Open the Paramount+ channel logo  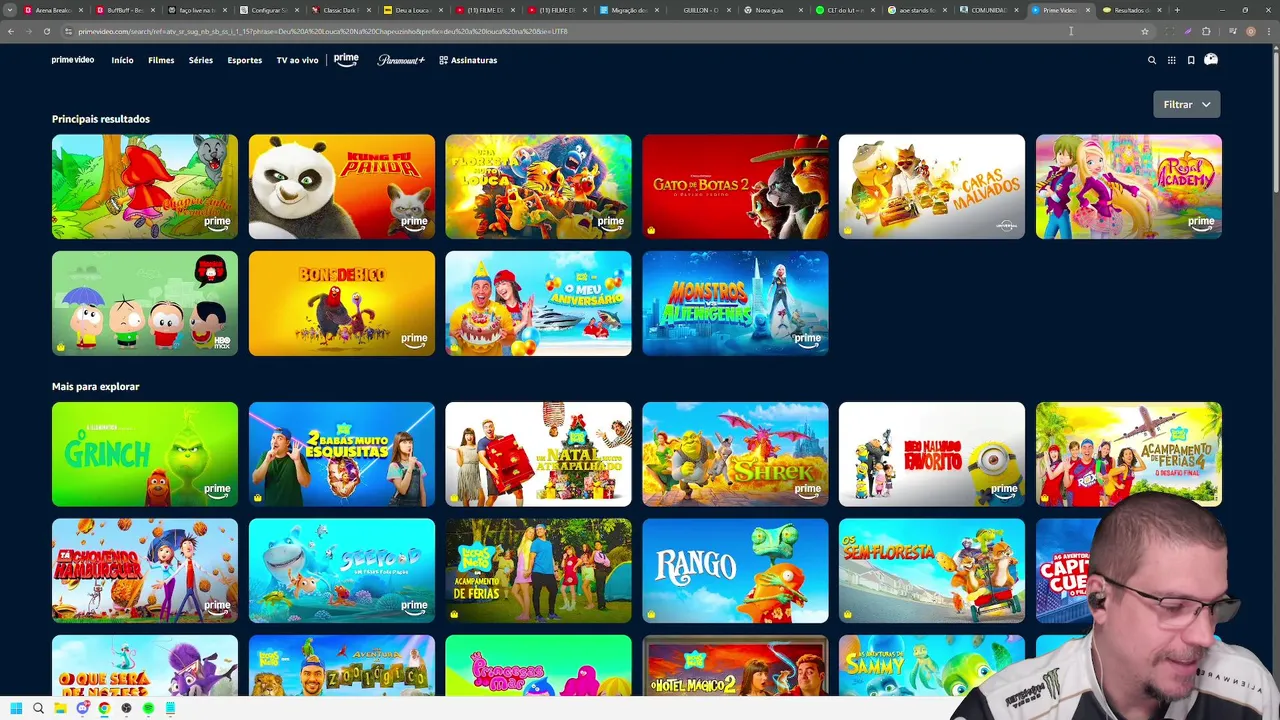pyautogui.click(x=401, y=60)
